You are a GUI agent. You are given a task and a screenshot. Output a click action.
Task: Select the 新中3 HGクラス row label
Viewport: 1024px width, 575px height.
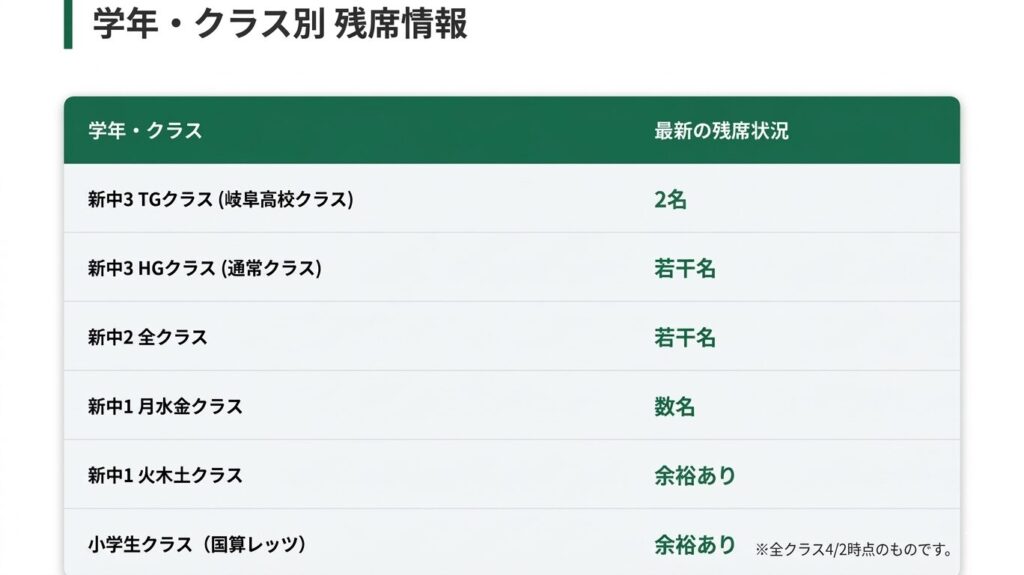click(151, 268)
